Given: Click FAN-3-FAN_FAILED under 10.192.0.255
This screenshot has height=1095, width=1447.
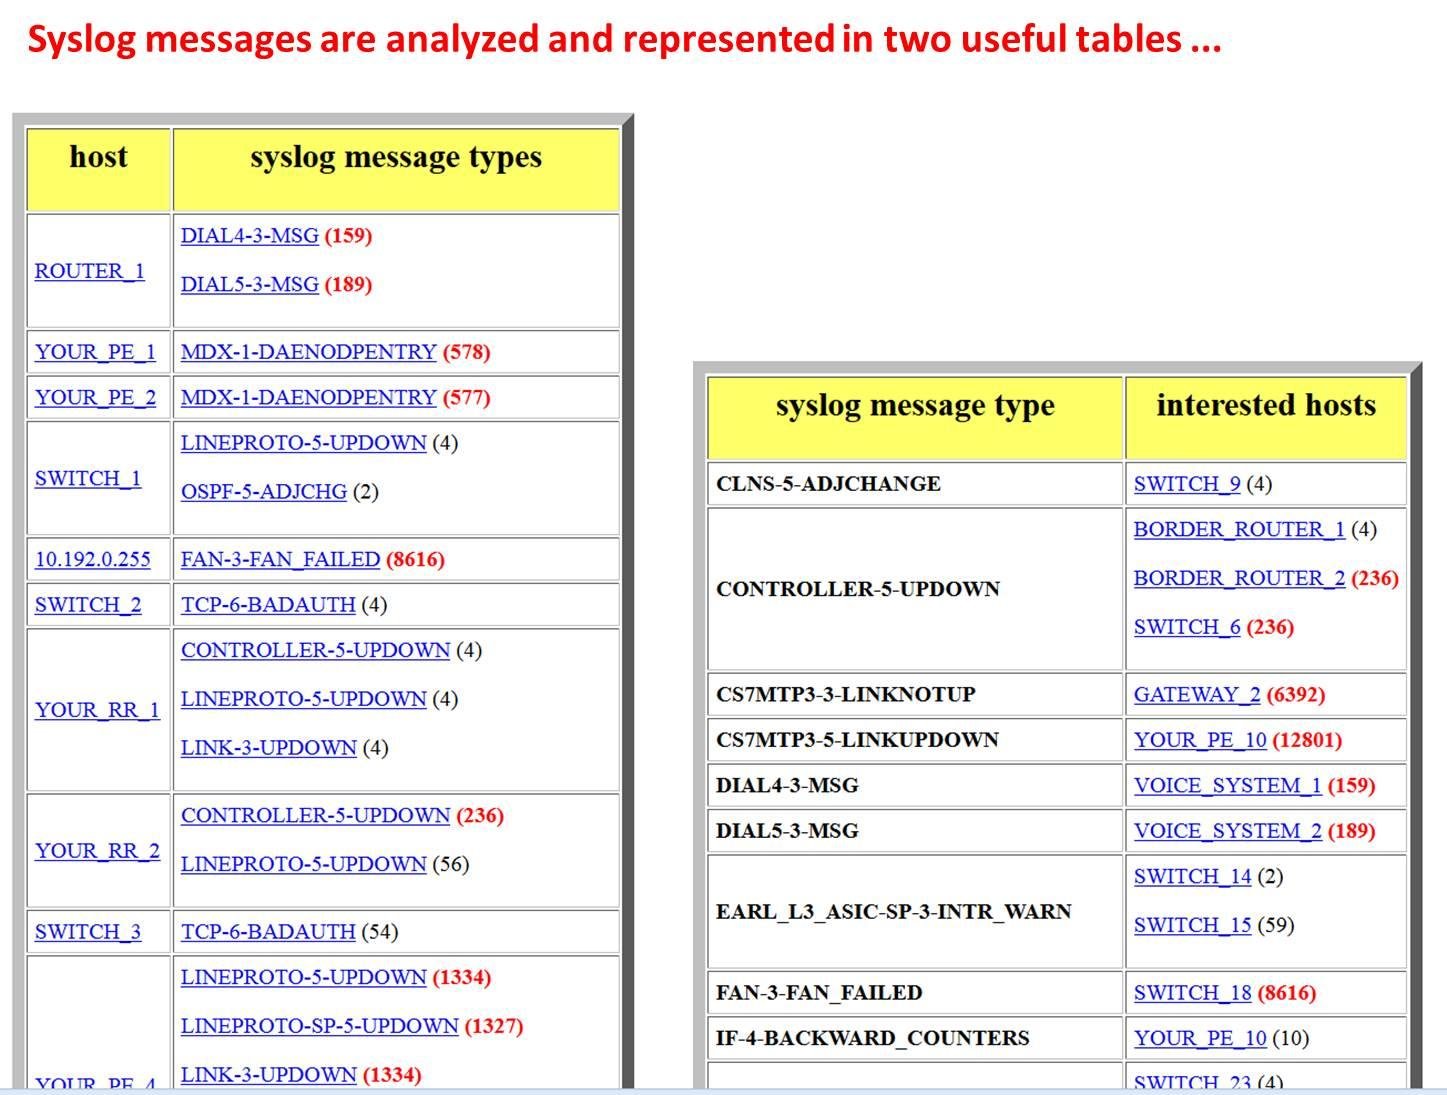Looking at the screenshot, I should tap(282, 559).
